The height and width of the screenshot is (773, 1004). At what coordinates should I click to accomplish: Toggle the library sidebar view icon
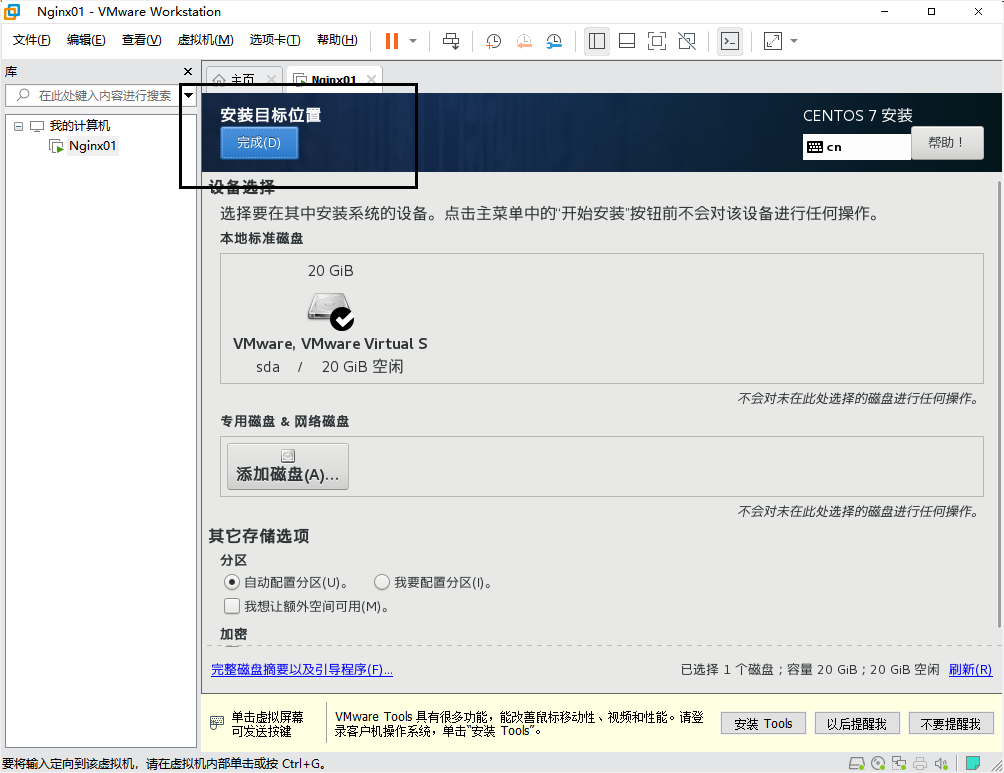point(597,41)
